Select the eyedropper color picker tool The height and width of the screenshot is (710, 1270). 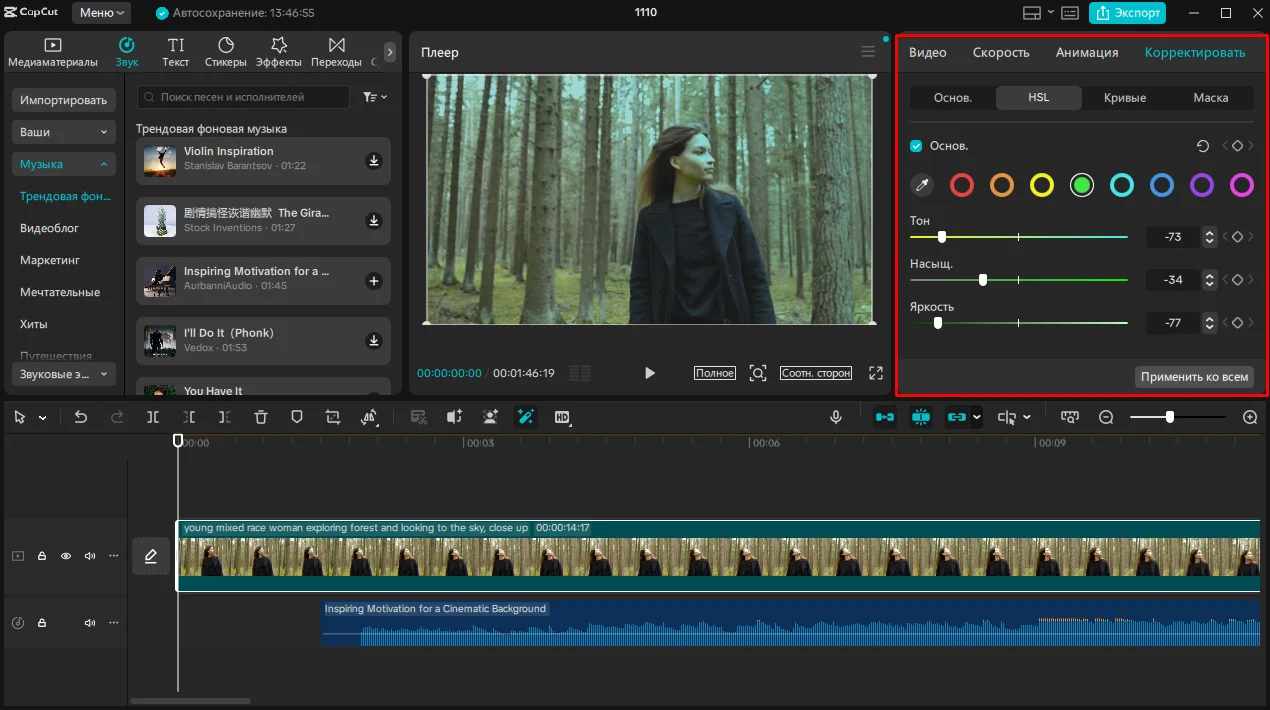tap(922, 185)
